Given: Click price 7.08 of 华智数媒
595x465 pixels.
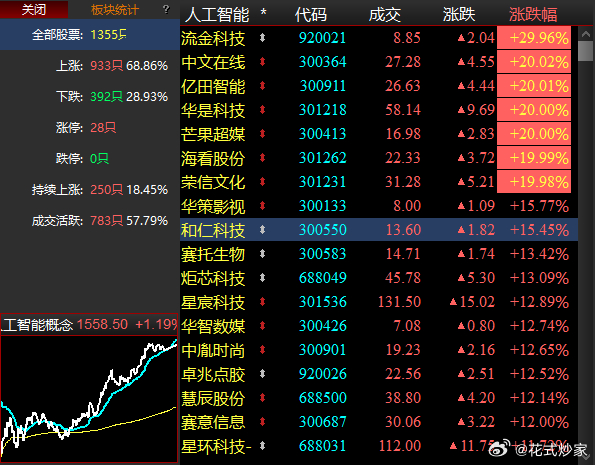Looking at the screenshot, I should pos(407,326).
